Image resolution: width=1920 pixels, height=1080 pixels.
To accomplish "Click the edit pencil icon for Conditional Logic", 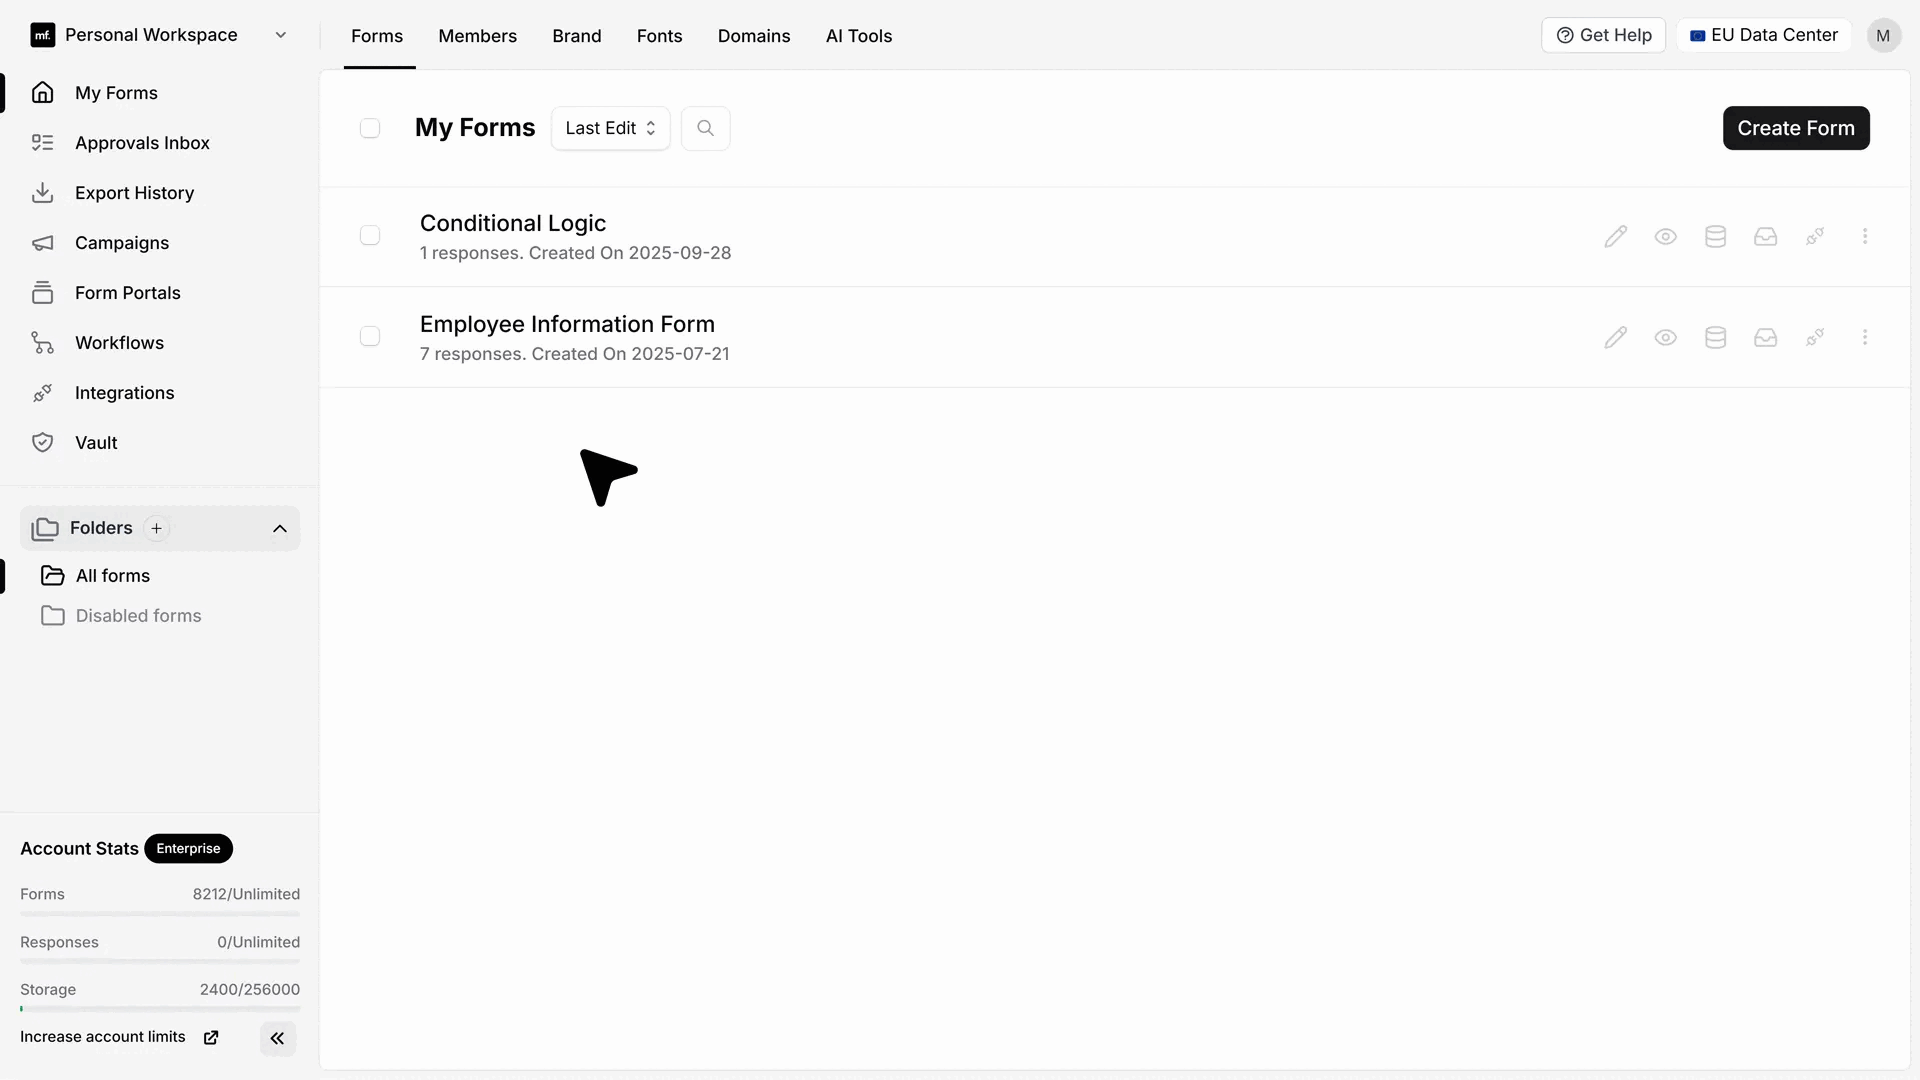I will (1615, 236).
